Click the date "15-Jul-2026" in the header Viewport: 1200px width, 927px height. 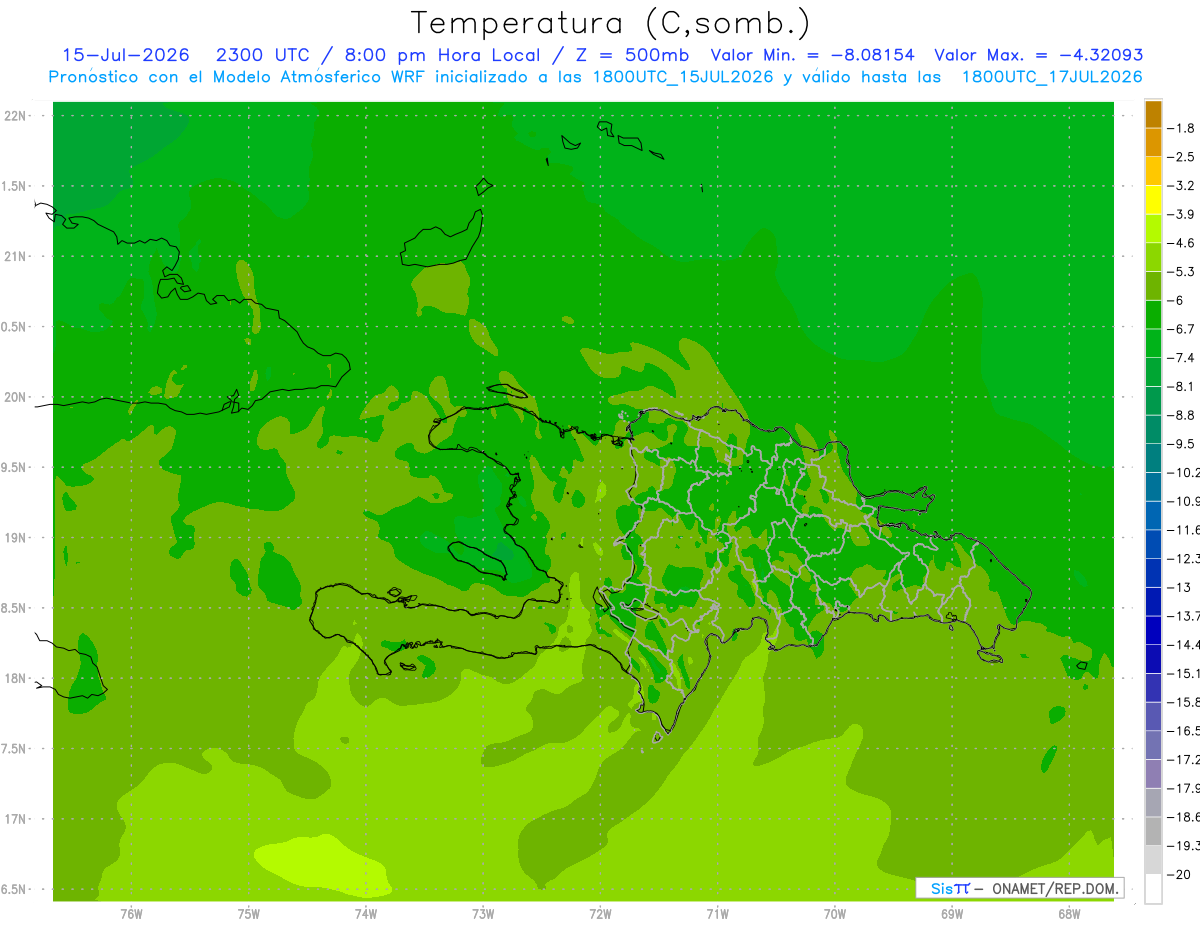pyautogui.click(x=126, y=56)
